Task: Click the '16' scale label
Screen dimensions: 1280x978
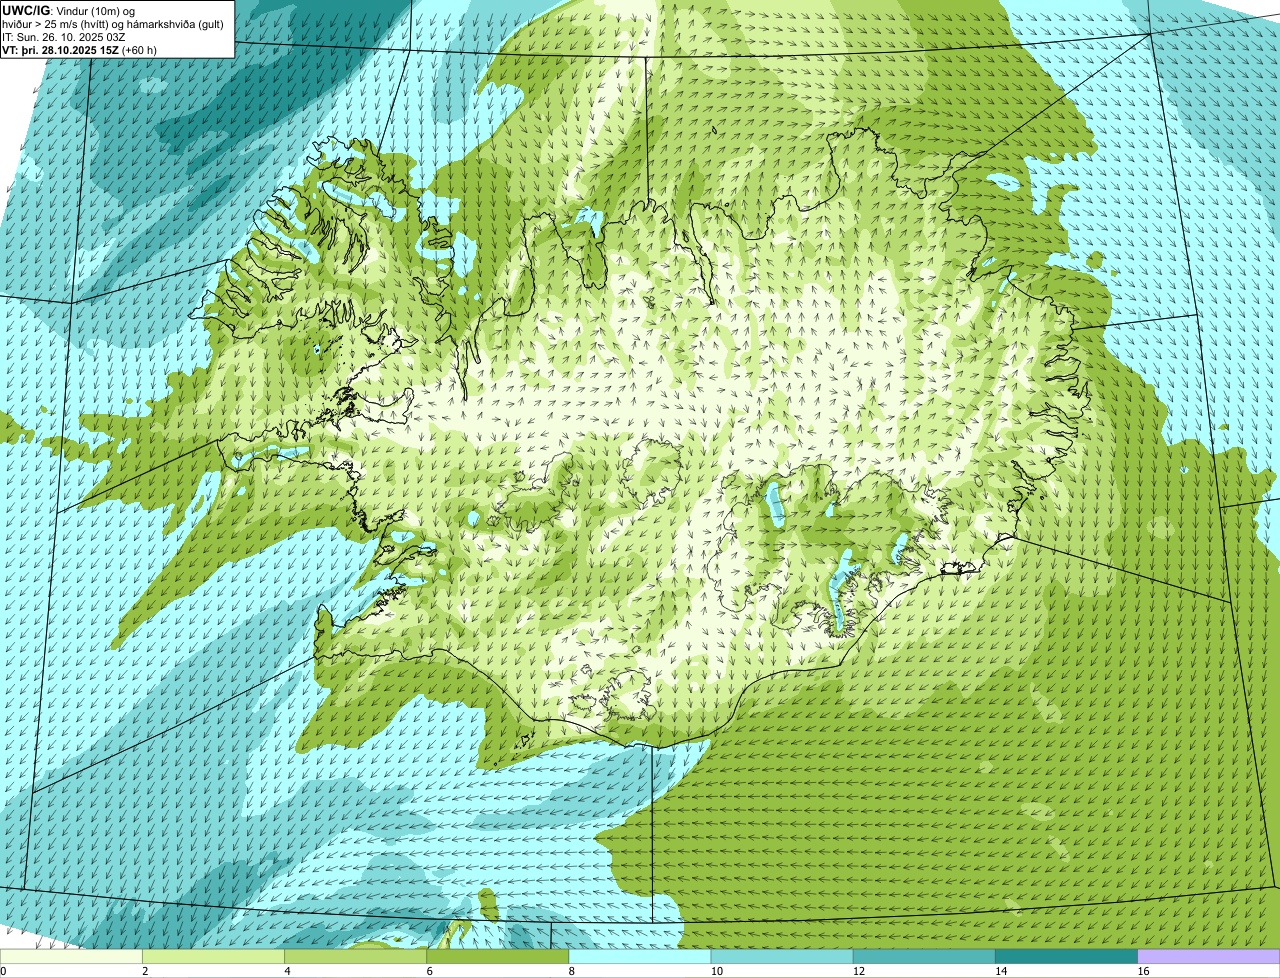Action: (x=1143, y=971)
